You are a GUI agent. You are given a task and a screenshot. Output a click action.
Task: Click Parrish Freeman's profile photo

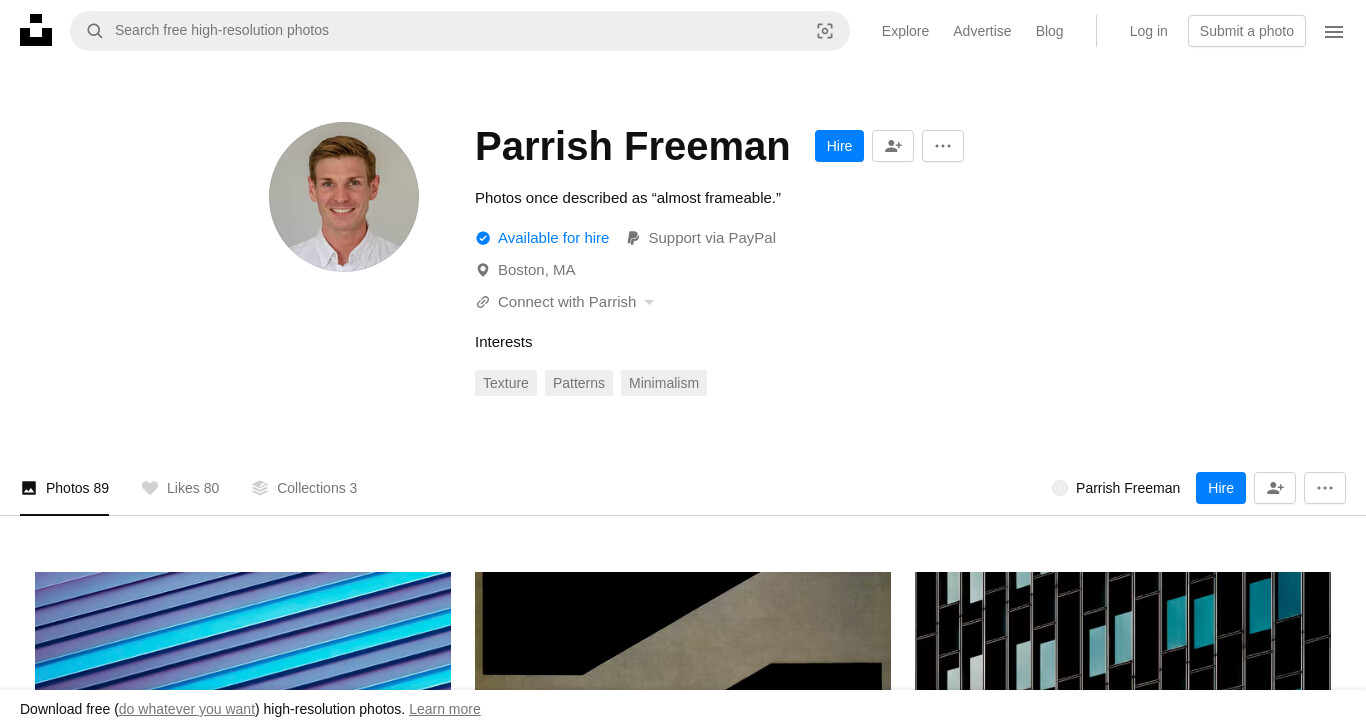344,197
